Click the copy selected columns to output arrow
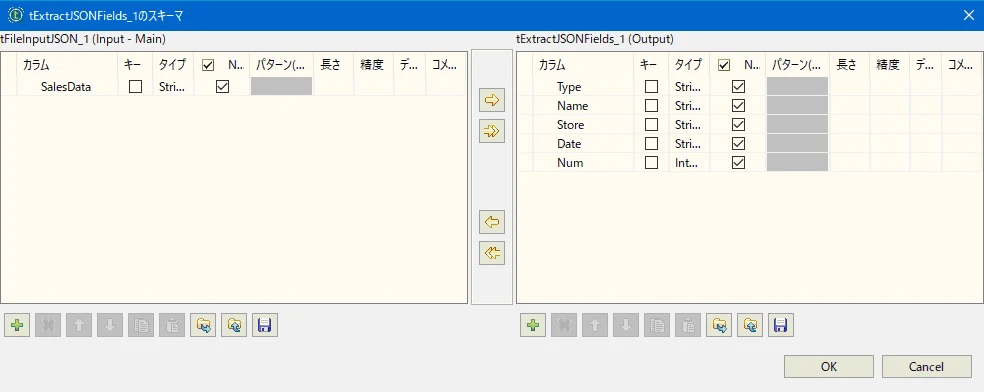The height and width of the screenshot is (392, 984). tap(492, 100)
